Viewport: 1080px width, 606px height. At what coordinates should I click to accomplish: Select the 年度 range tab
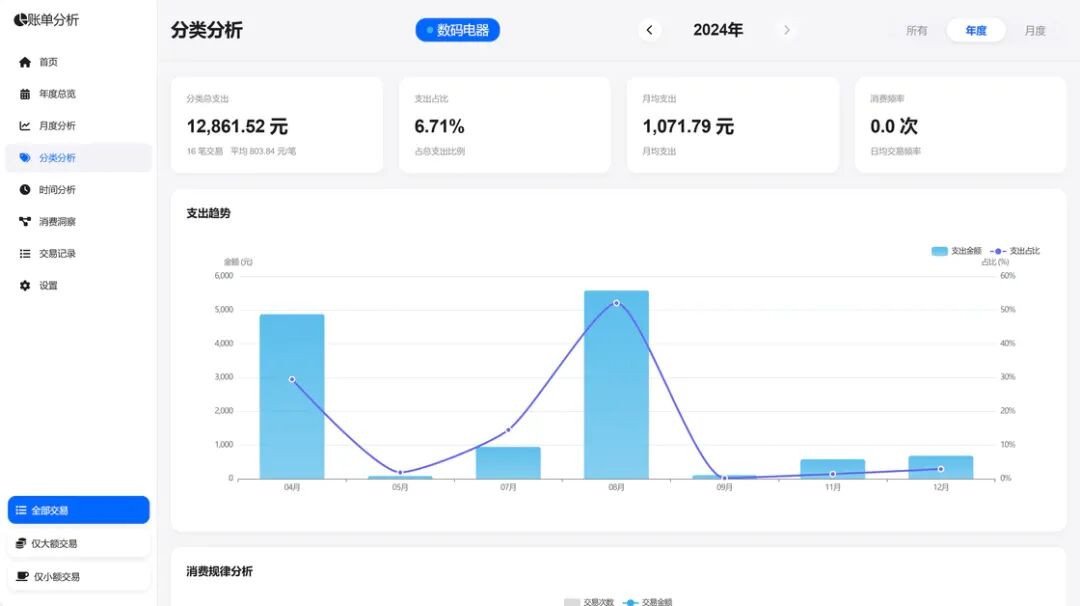coord(975,30)
